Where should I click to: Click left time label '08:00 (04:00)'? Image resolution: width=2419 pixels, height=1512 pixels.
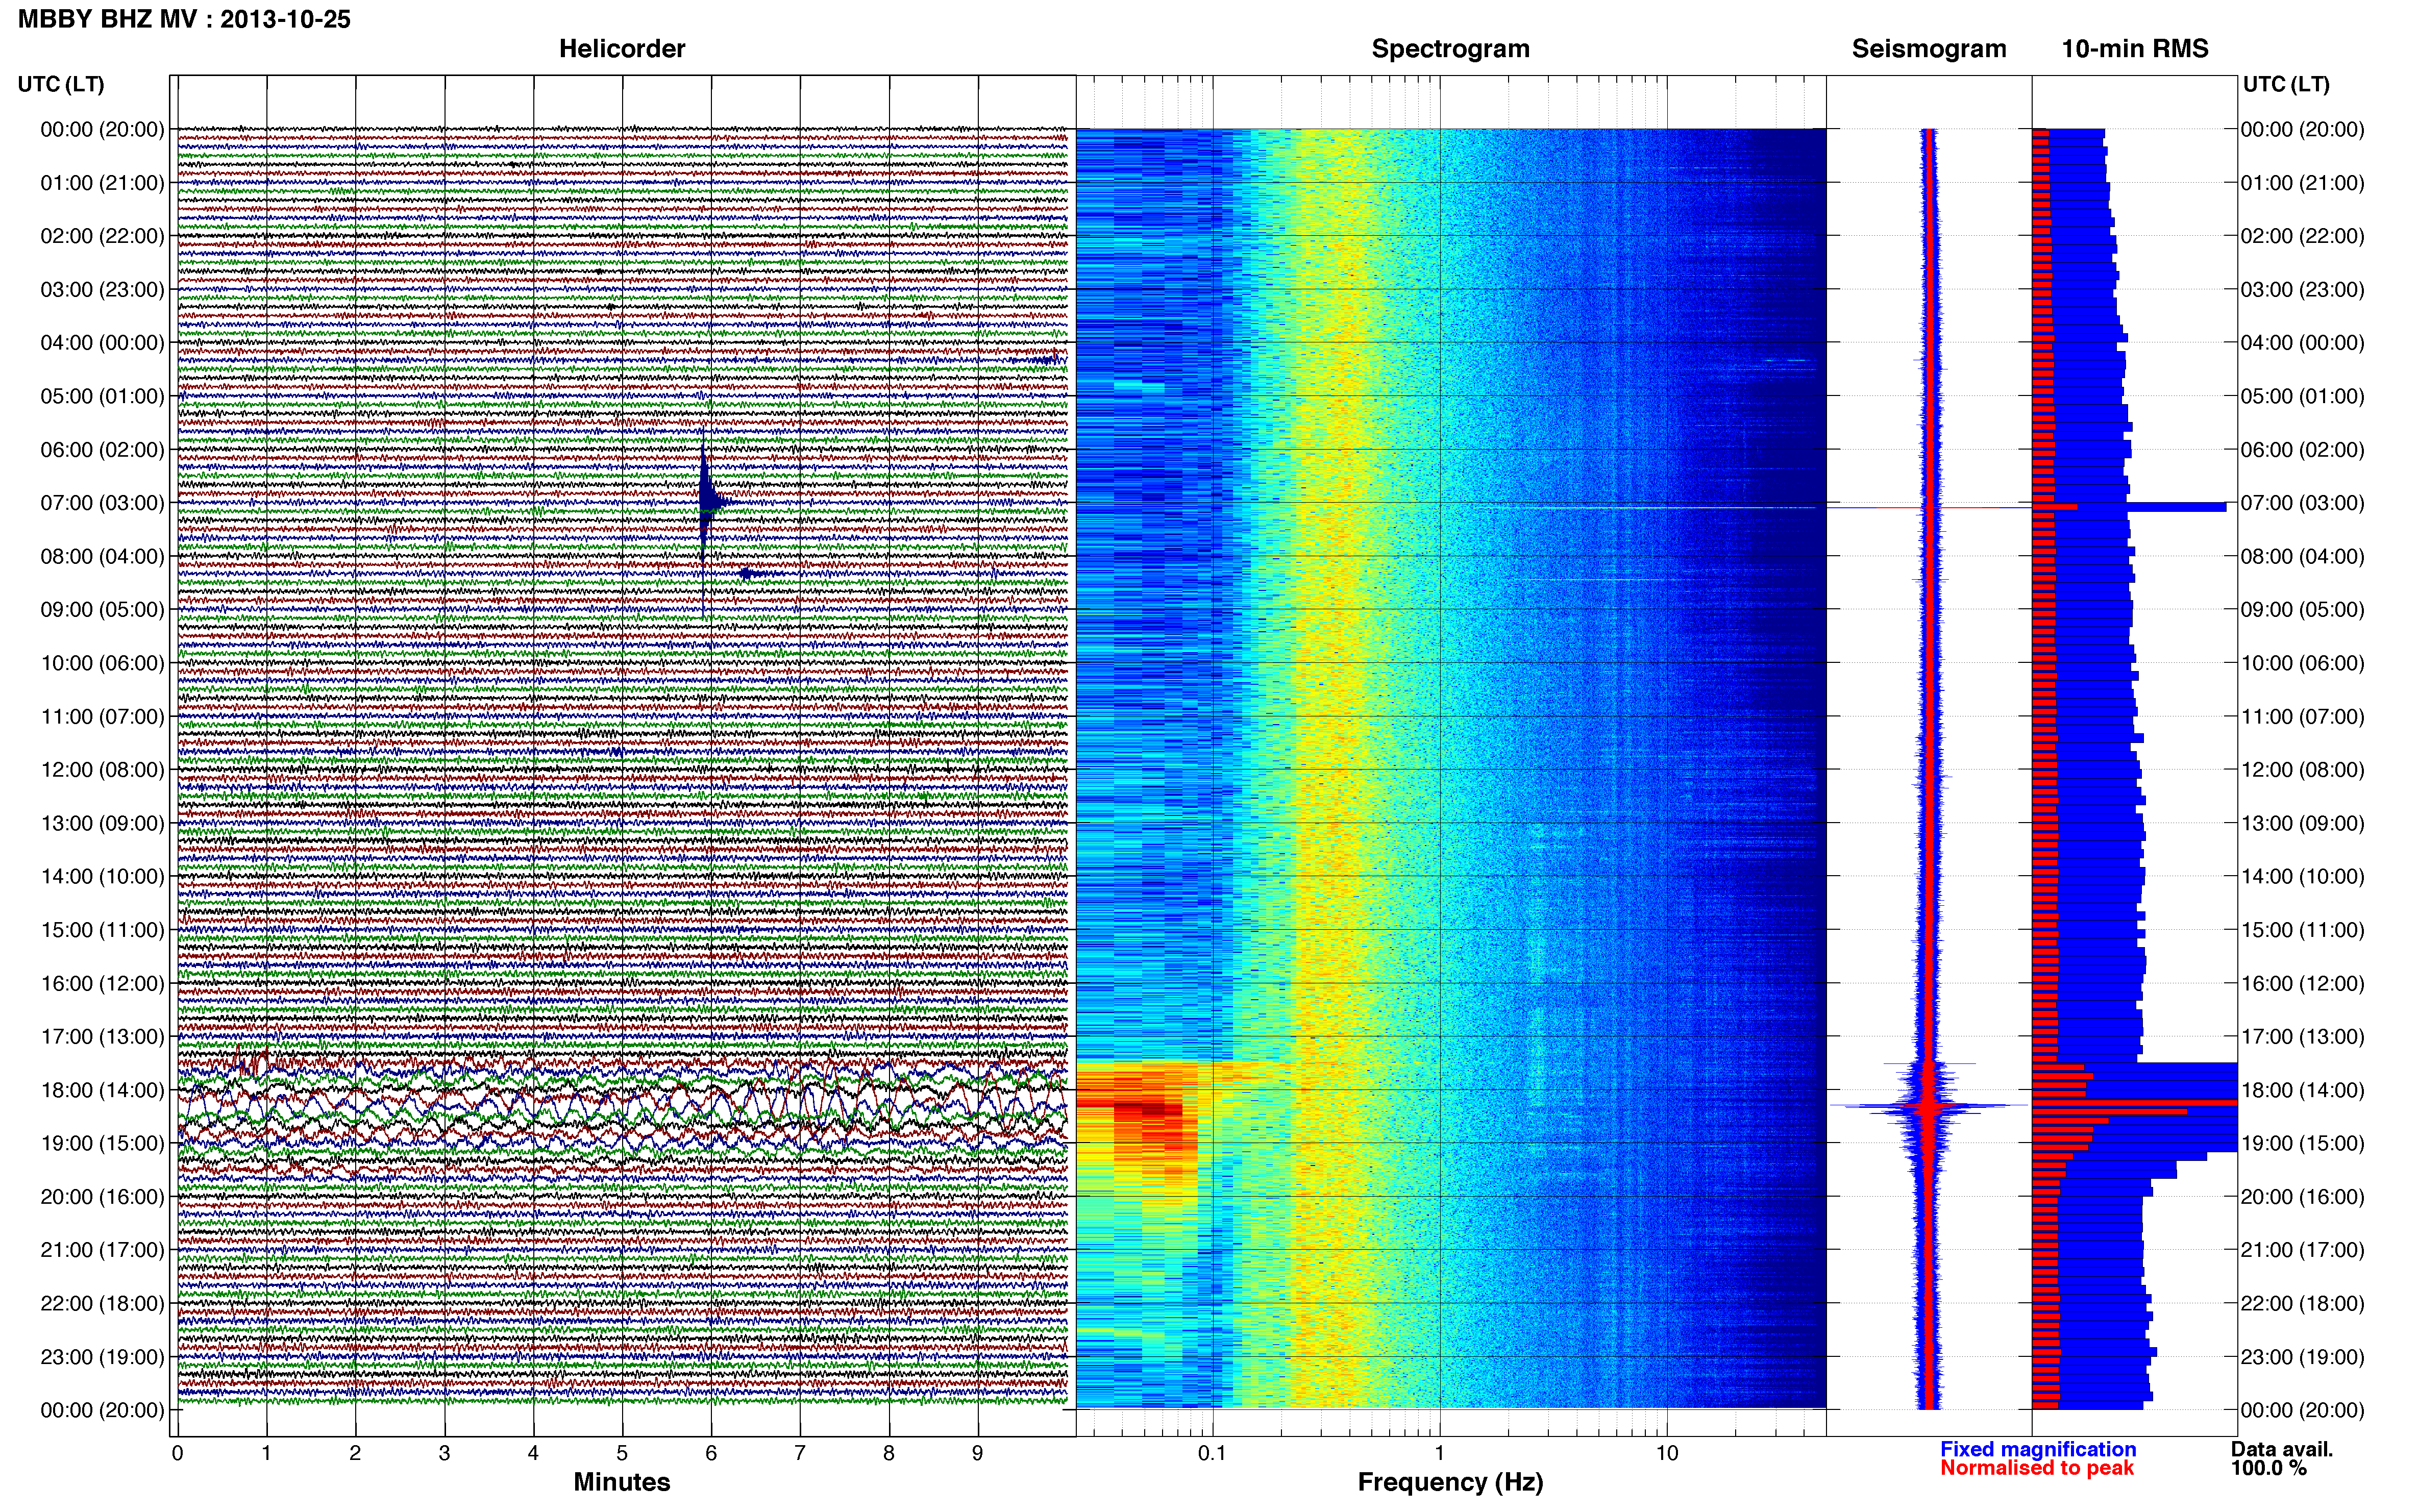coord(102,556)
